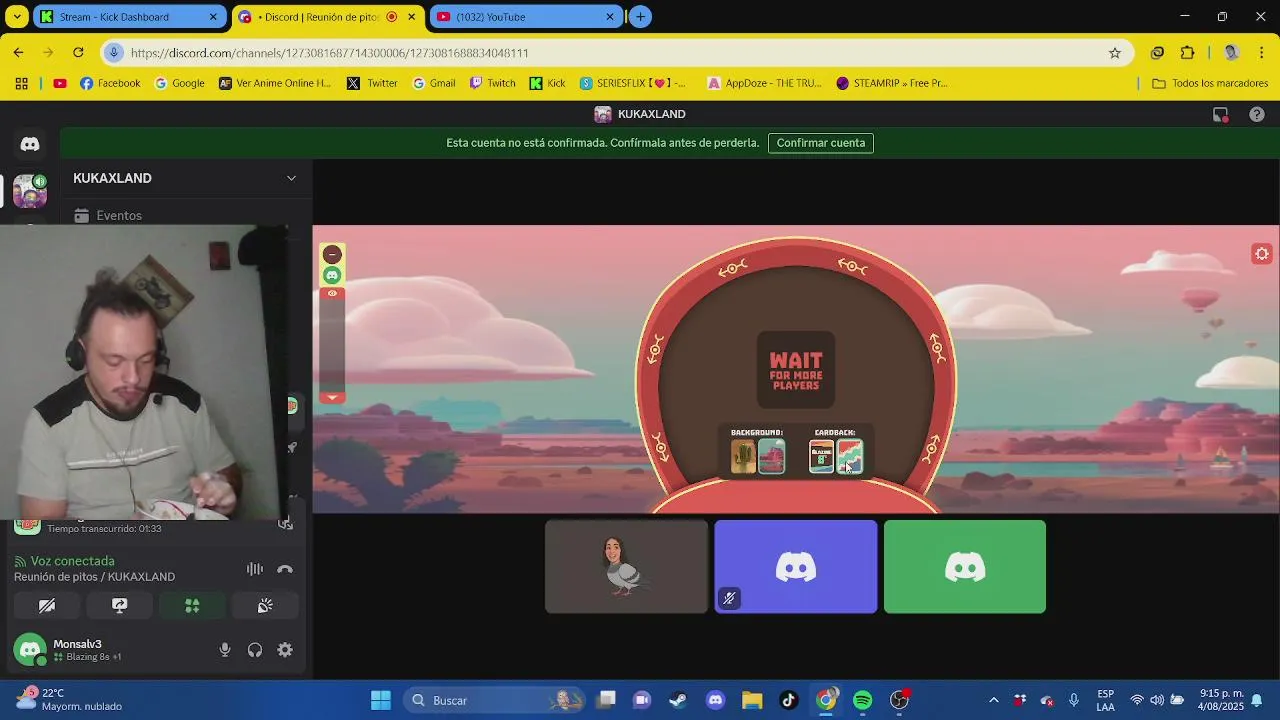Bookmark this page with star icon

pyautogui.click(x=1115, y=53)
